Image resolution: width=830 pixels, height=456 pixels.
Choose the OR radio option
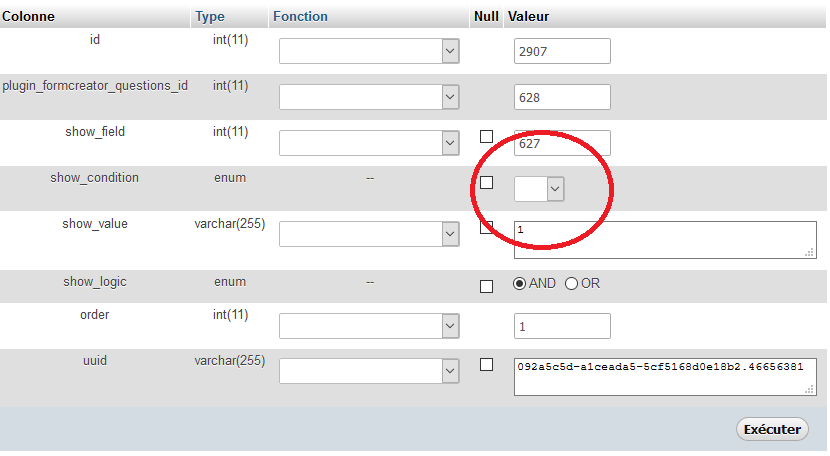571,284
